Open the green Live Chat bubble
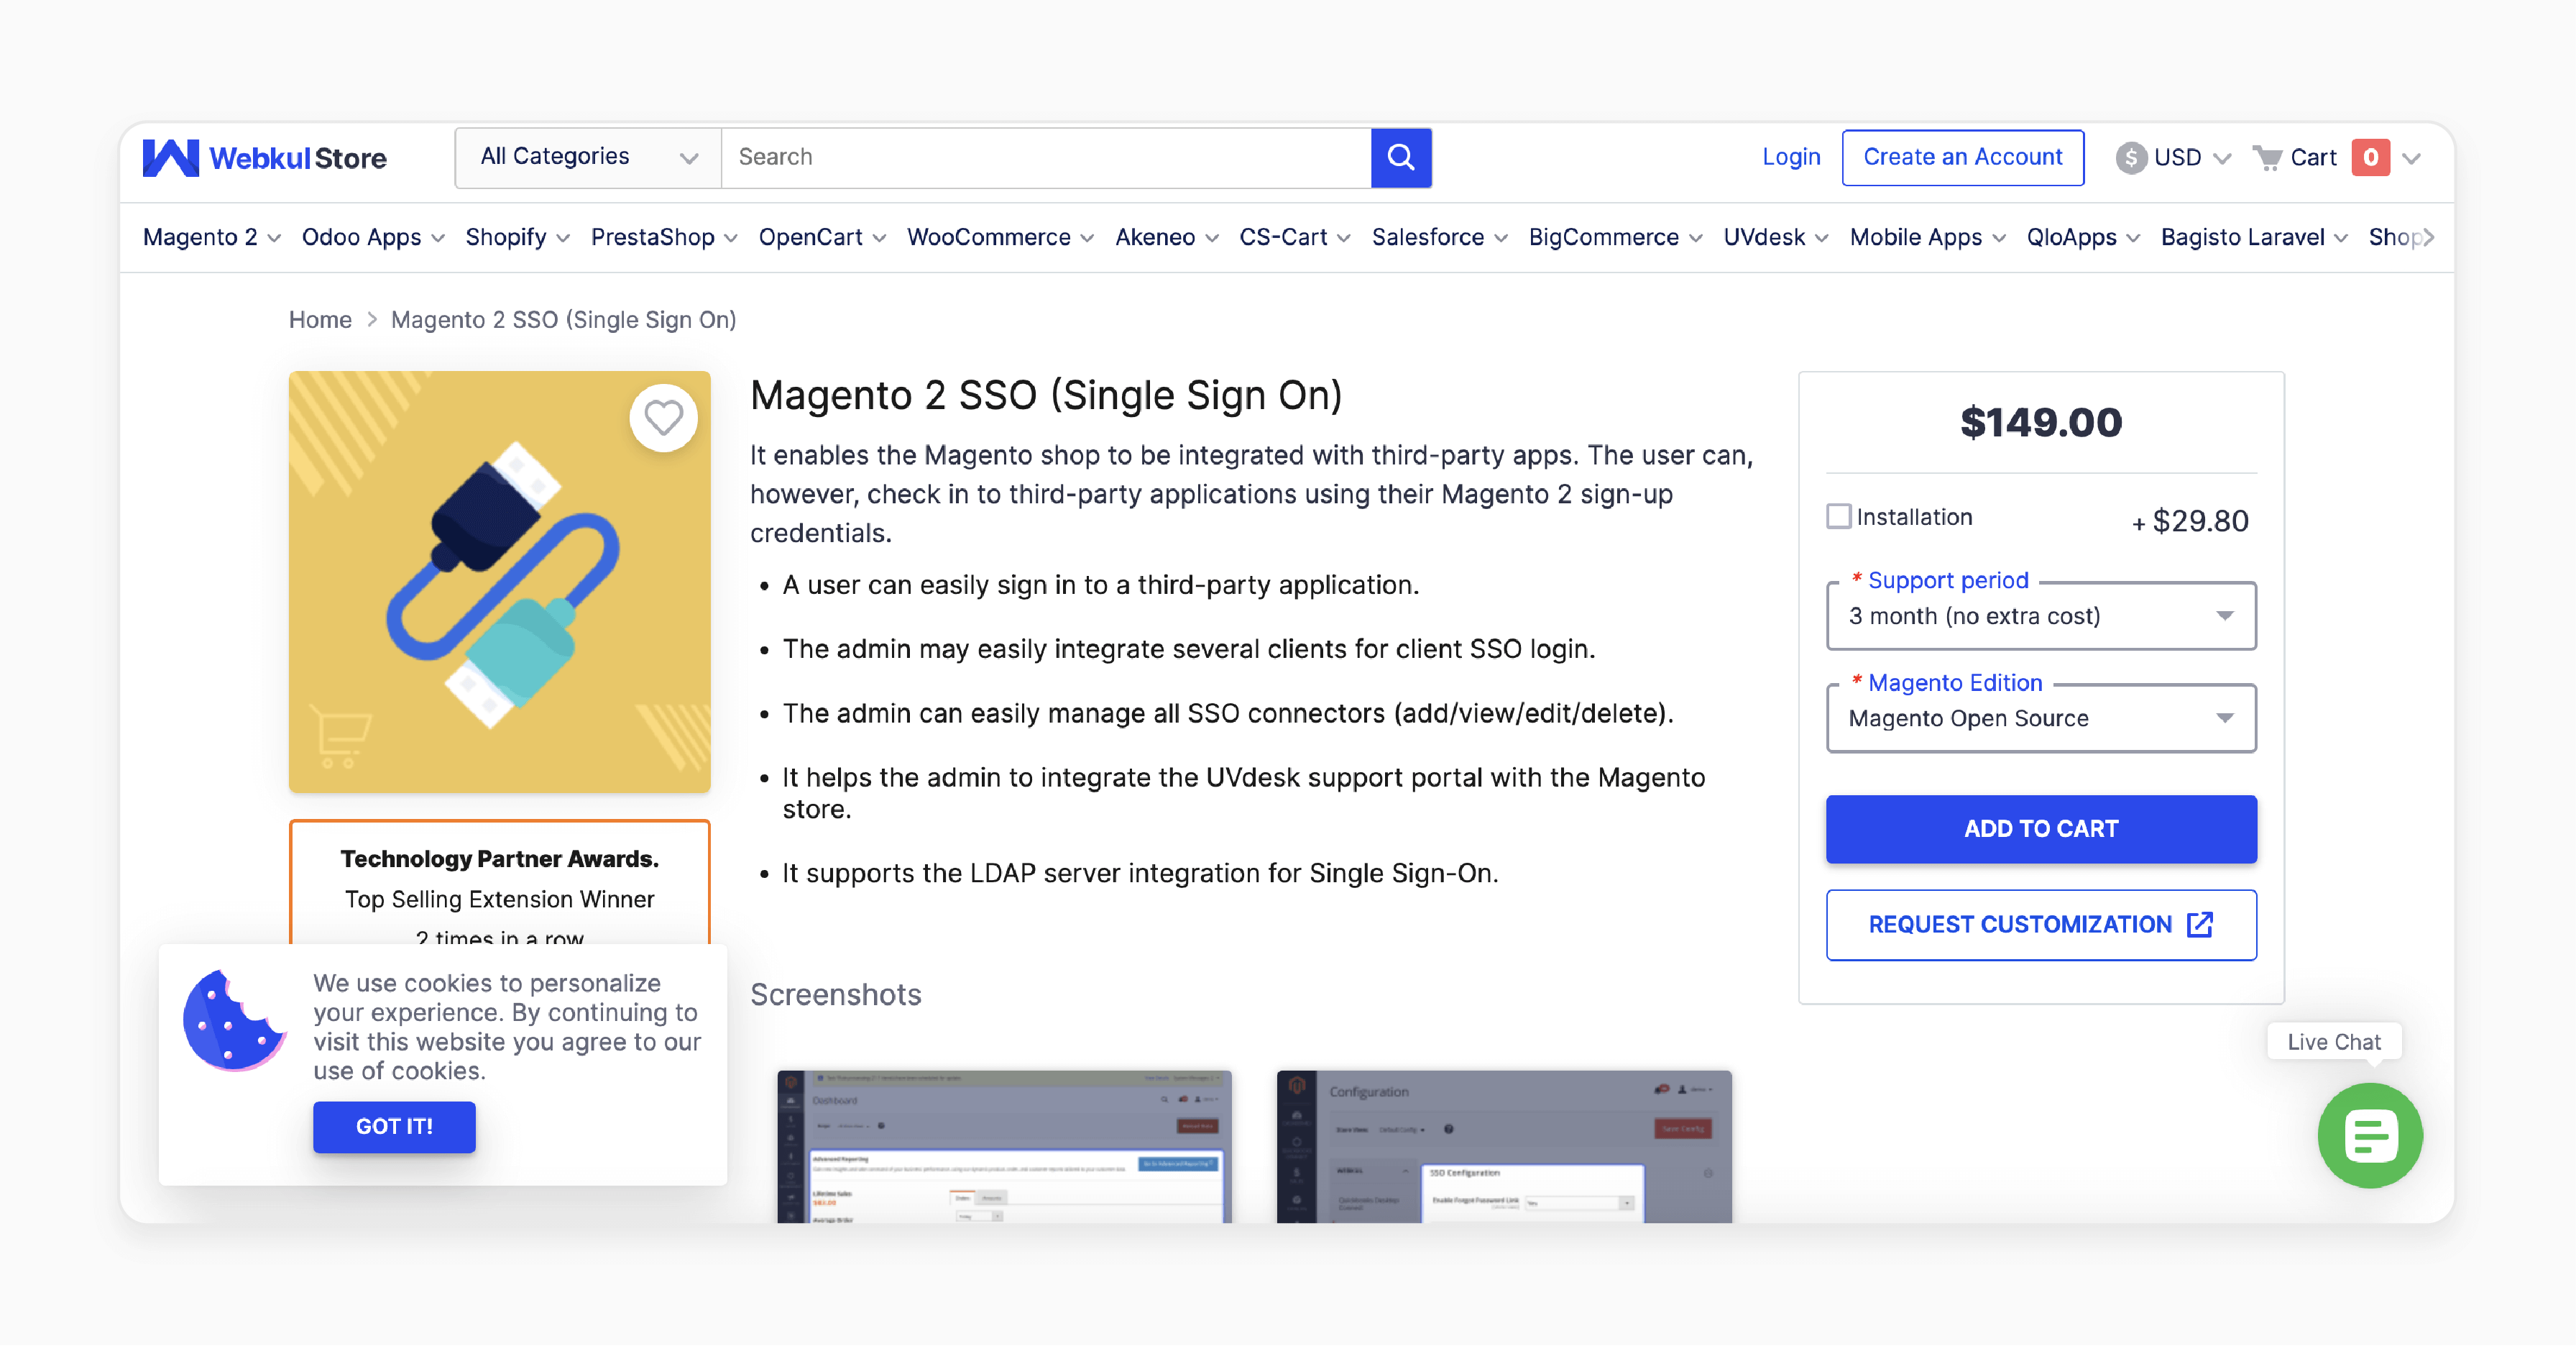The image size is (2576, 1346). 2370,1135
